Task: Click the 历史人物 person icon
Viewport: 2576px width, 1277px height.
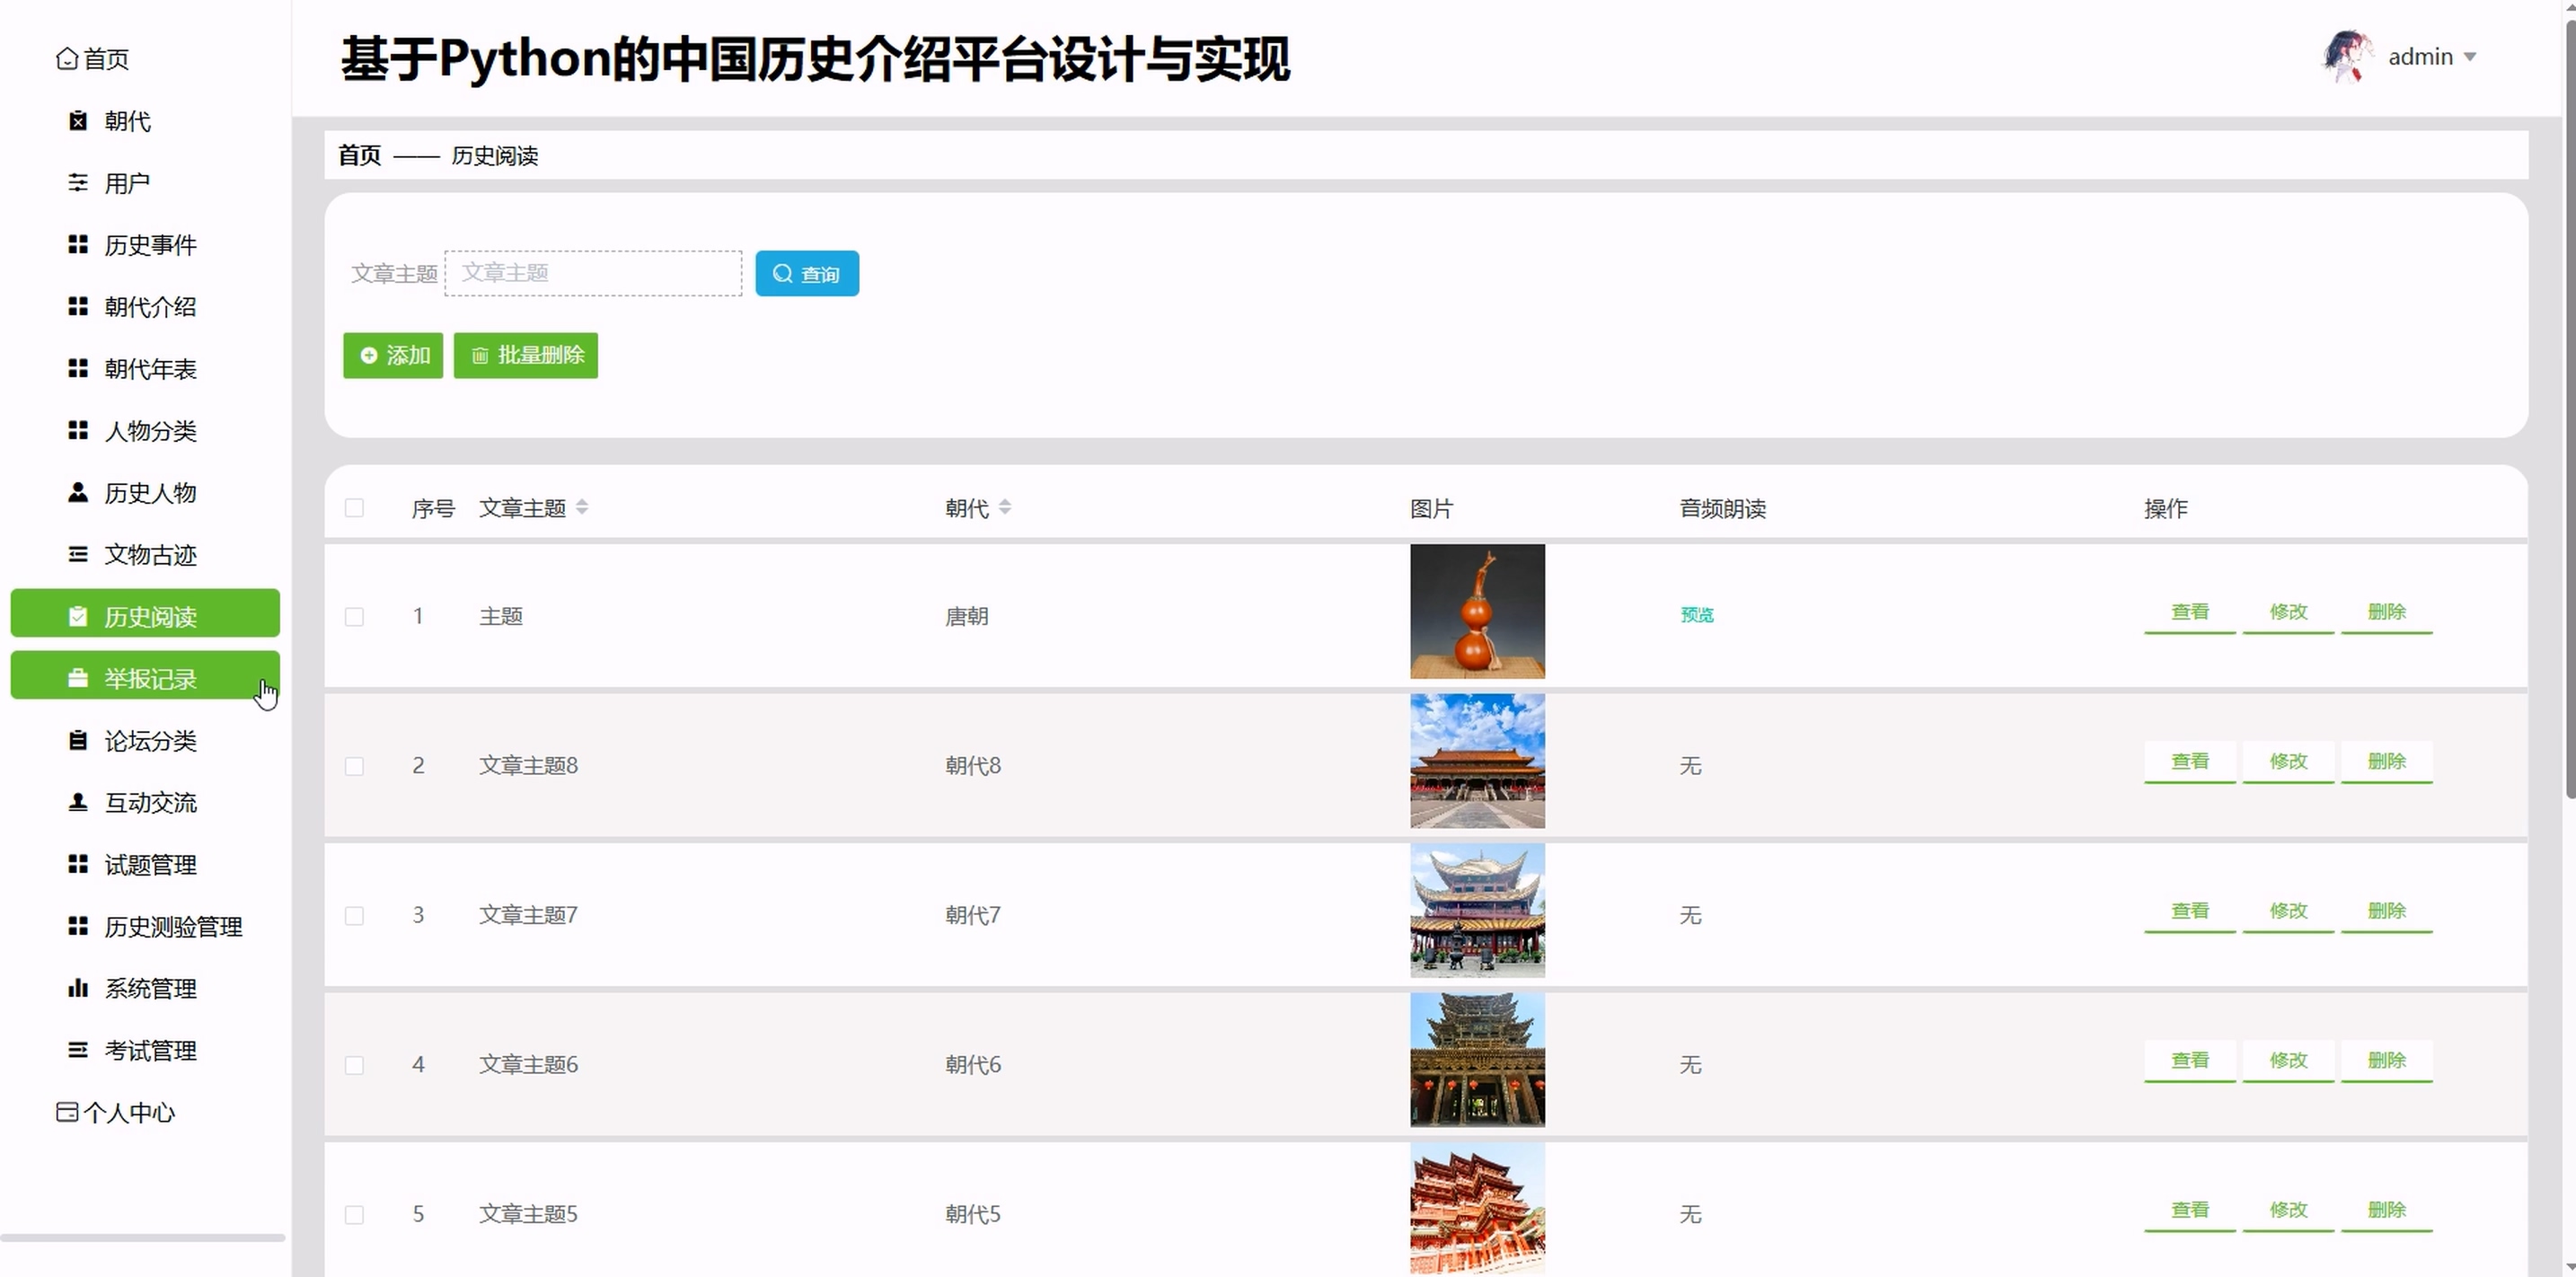Action: (78, 492)
